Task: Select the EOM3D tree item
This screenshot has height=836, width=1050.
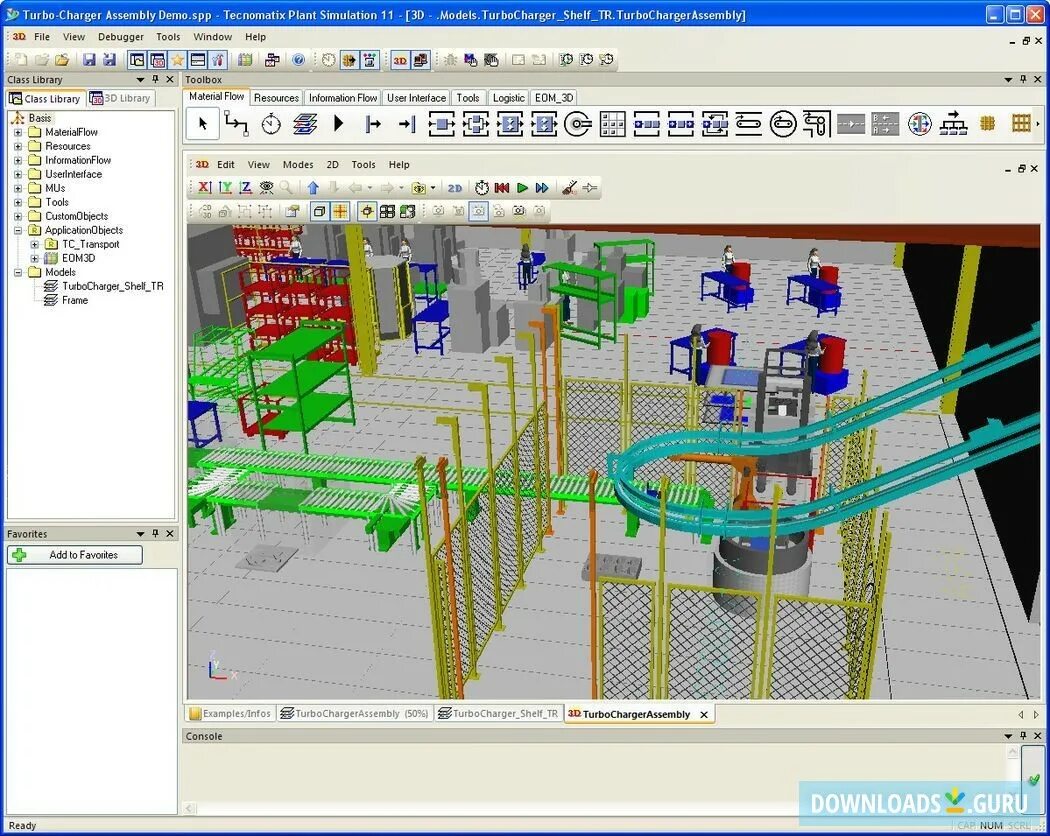Action: click(x=78, y=259)
